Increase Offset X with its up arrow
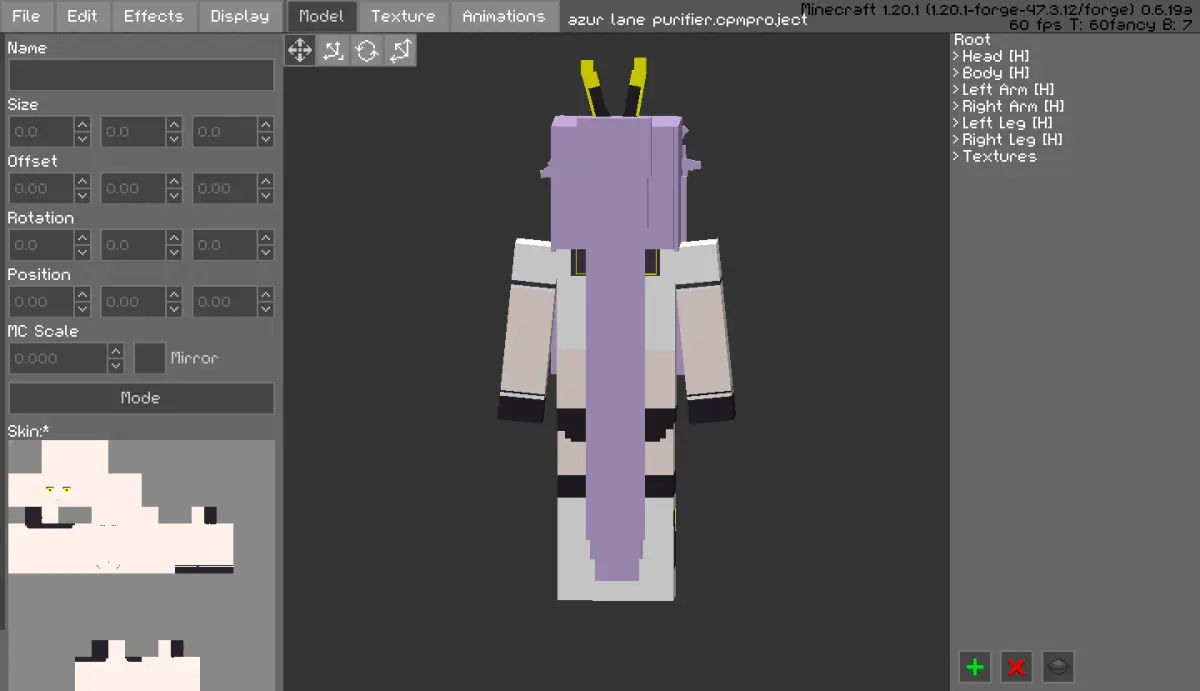 [82, 181]
